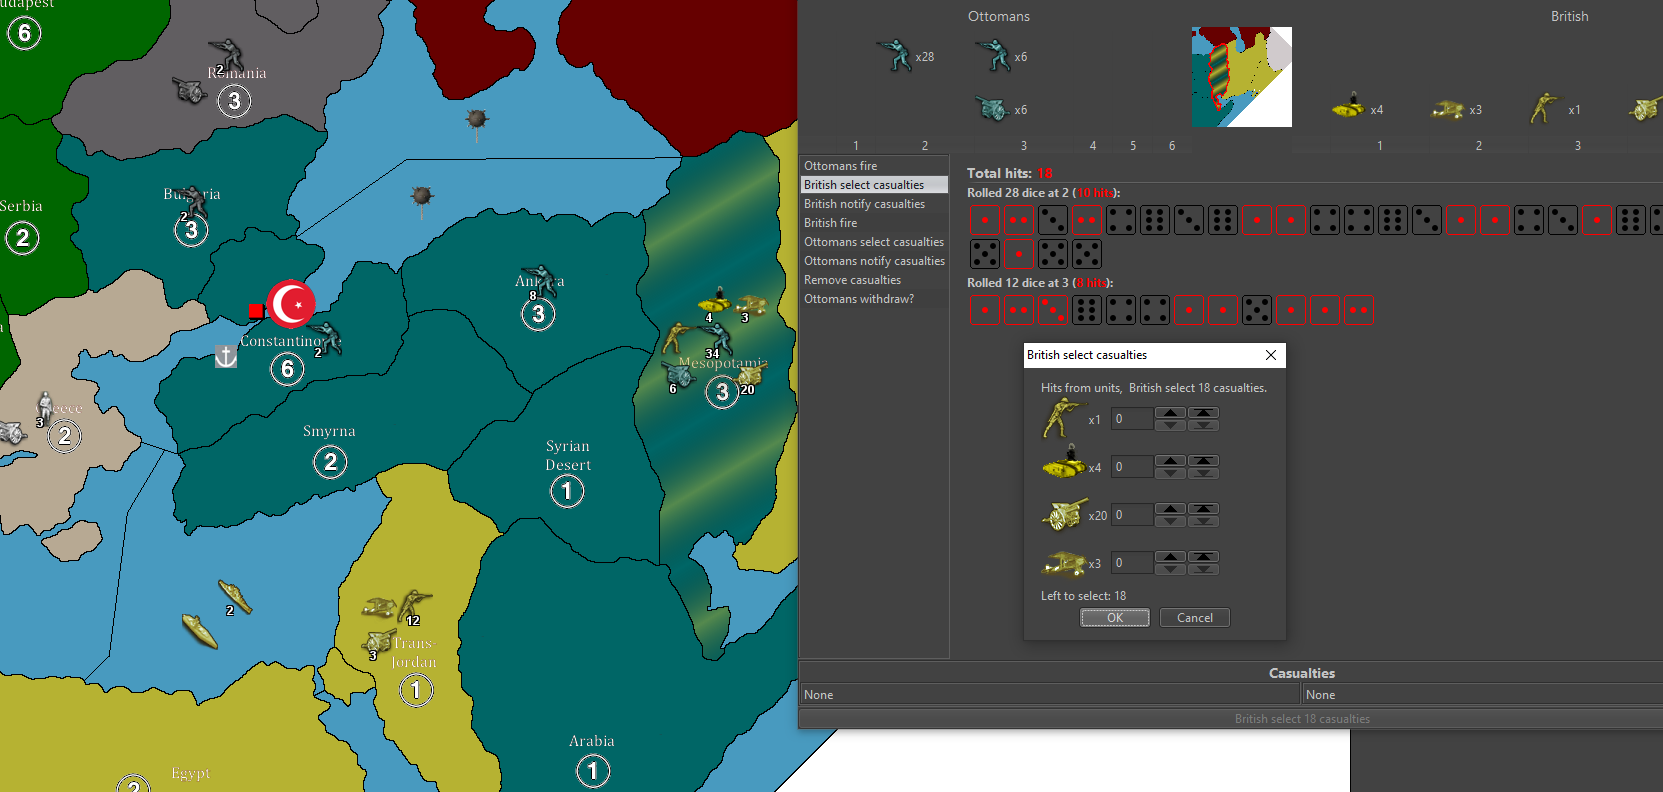Select fighter plane unit icon in casualties dialog
This screenshot has width=1663, height=792.
point(1064,563)
